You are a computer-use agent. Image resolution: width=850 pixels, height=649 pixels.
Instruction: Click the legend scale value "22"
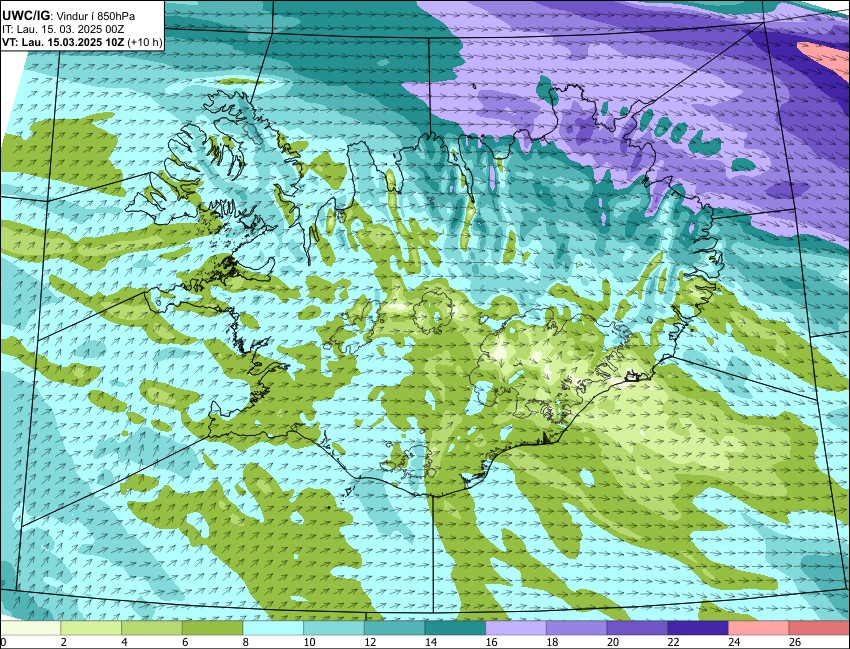click(674, 642)
